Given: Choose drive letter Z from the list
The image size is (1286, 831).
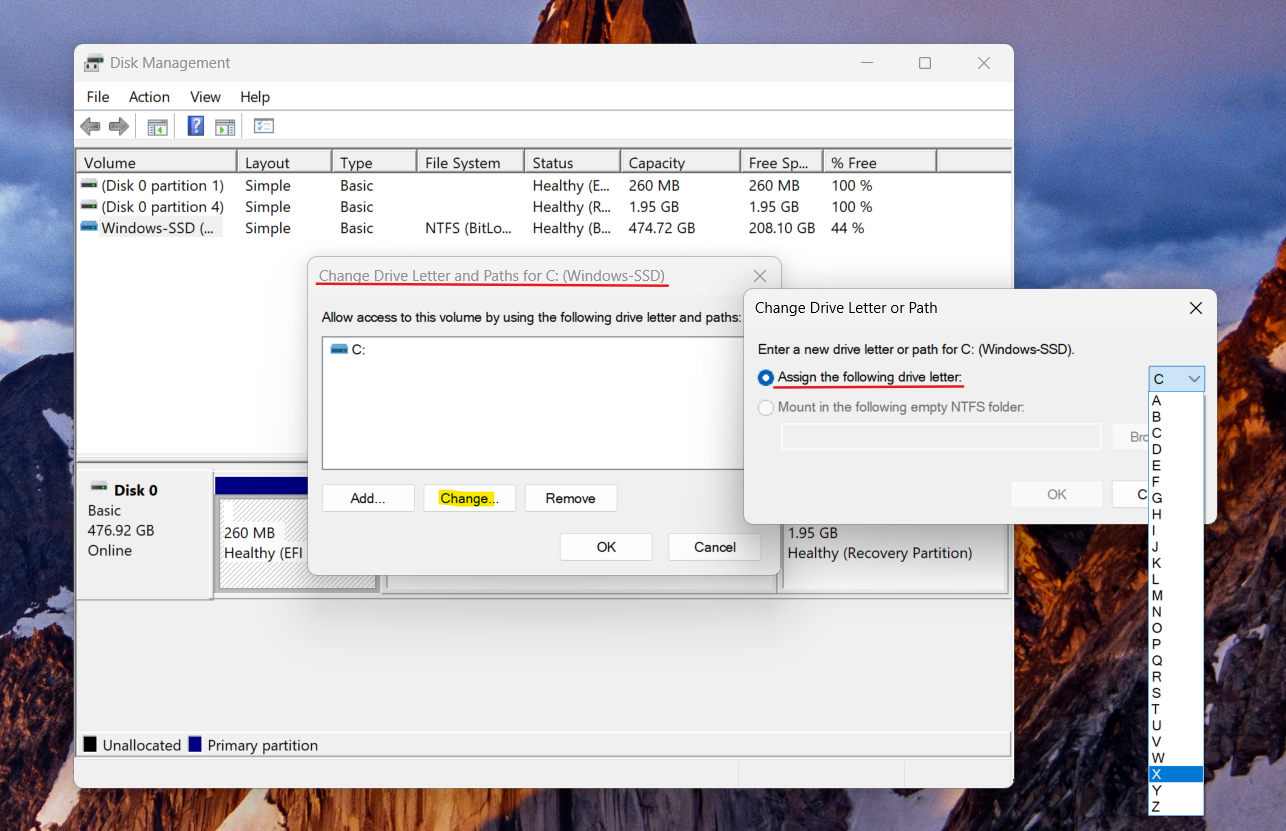Looking at the screenshot, I should coord(1176,806).
